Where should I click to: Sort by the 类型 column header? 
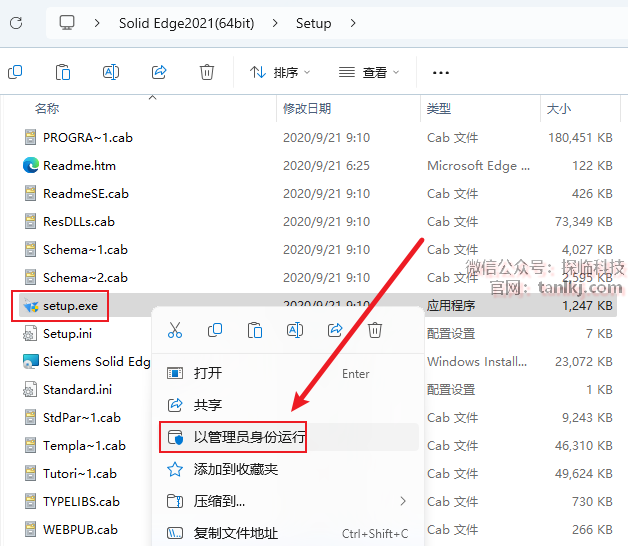[x=439, y=109]
